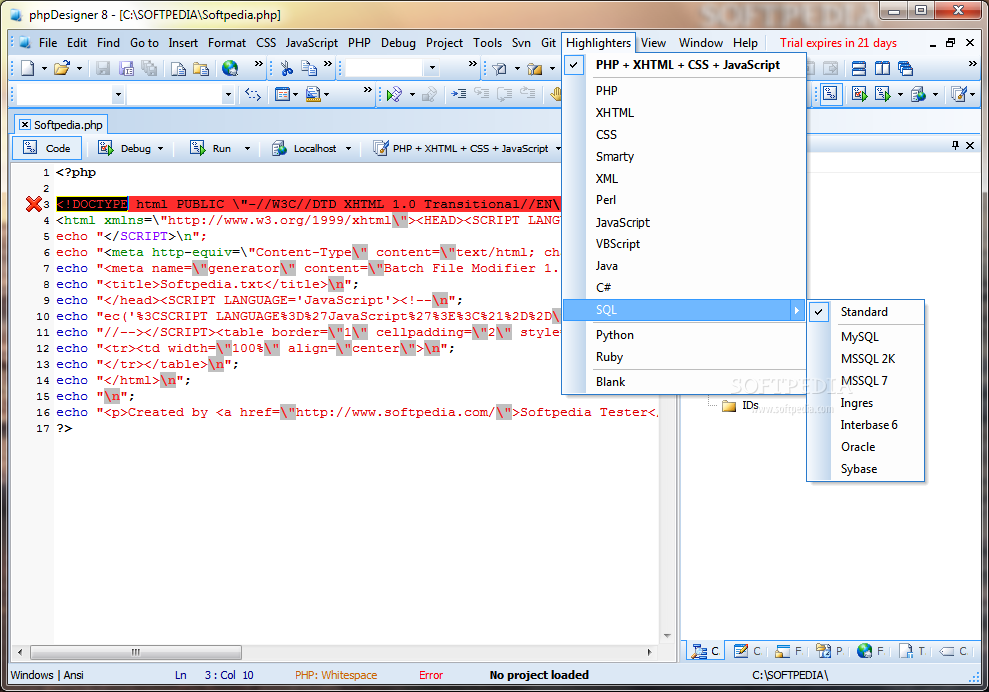The height and width of the screenshot is (692, 989).
Task: Click the syntax check play icon
Action: pyautogui.click(x=394, y=94)
